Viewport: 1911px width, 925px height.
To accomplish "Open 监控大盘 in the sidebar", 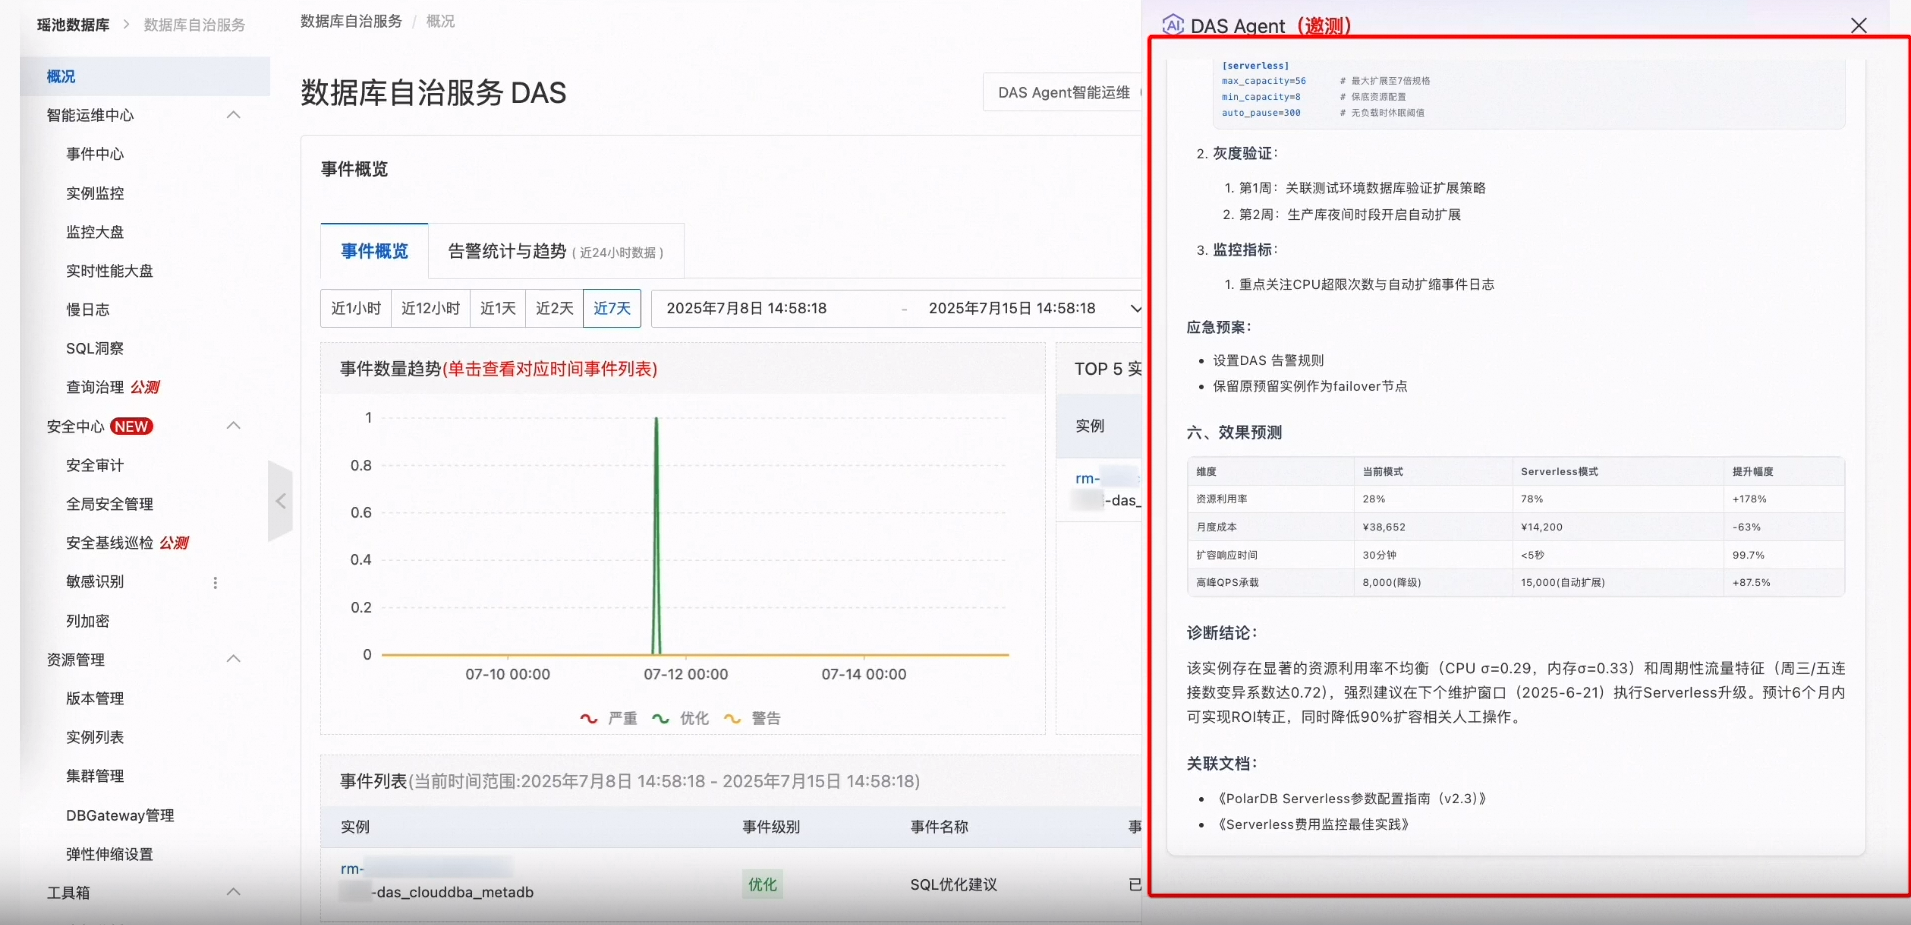I will pos(95,232).
